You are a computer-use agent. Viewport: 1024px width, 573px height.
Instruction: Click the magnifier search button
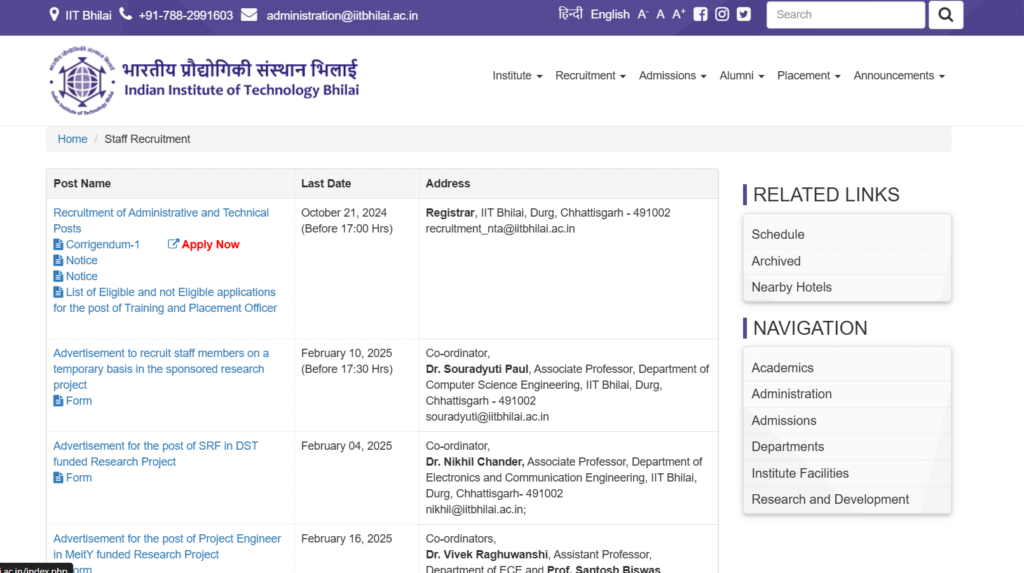tap(946, 14)
